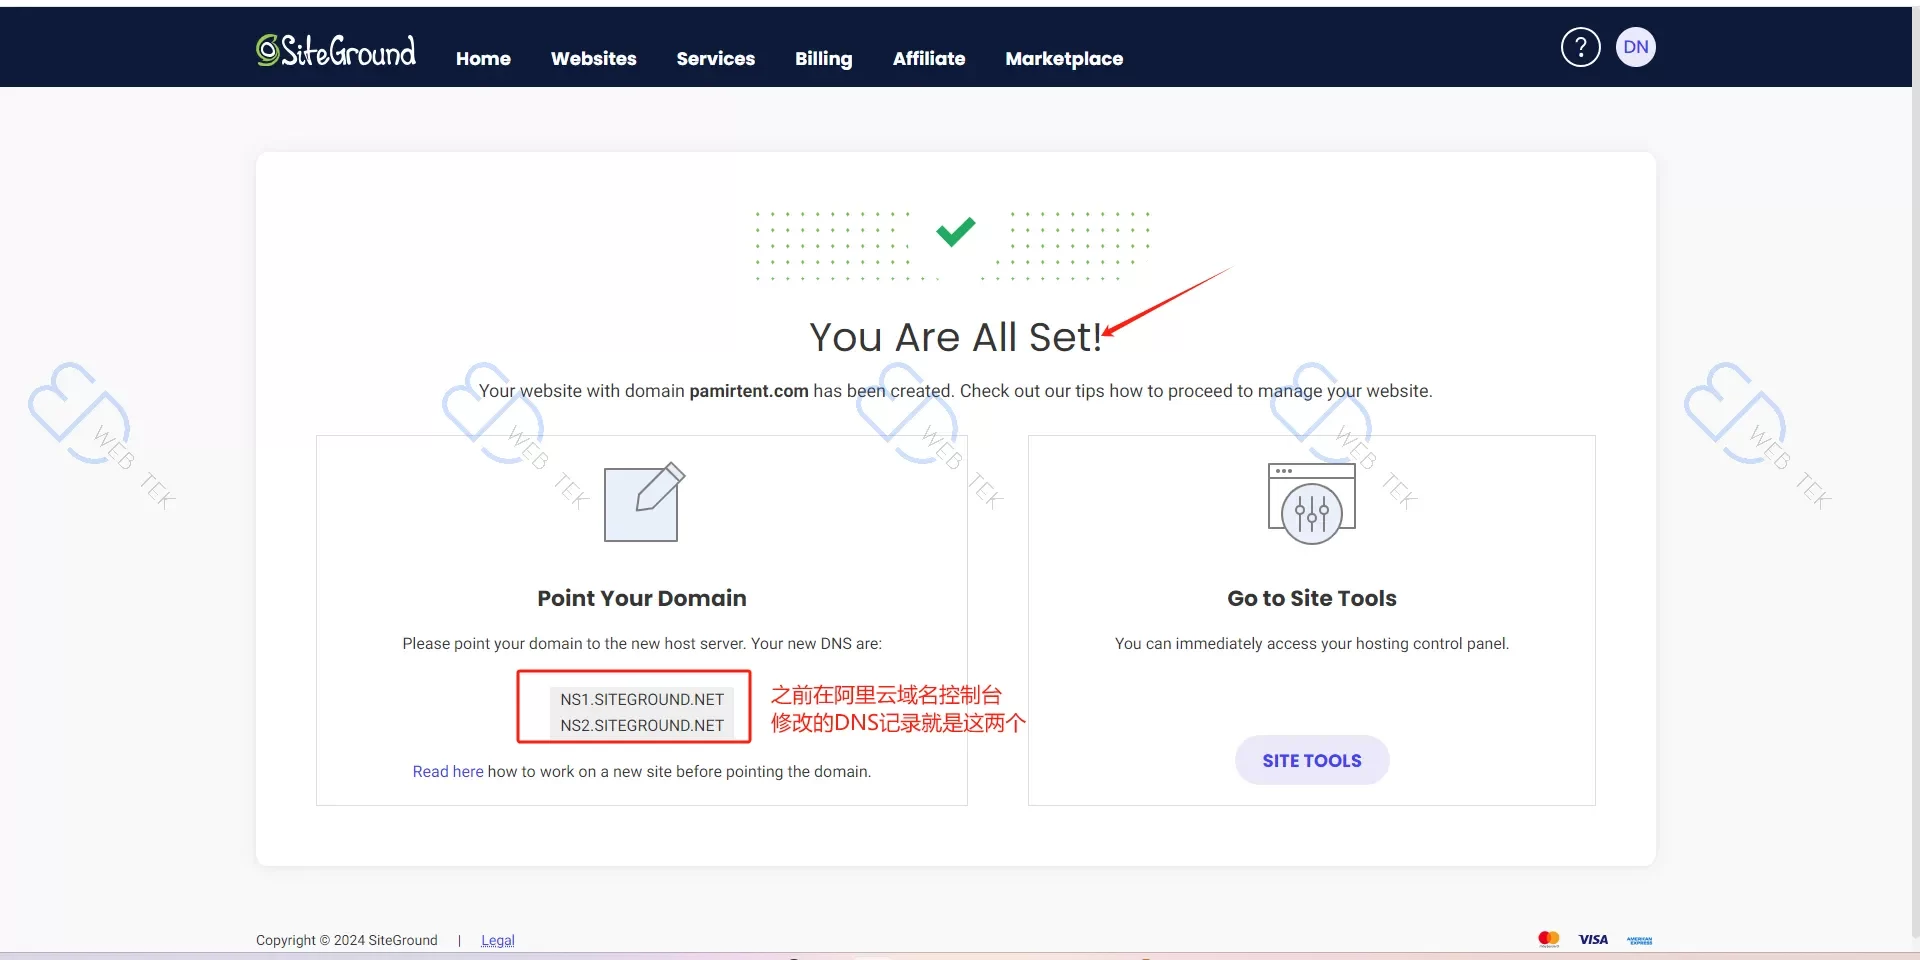Open the Legal footer link
1920x960 pixels.
coord(498,940)
